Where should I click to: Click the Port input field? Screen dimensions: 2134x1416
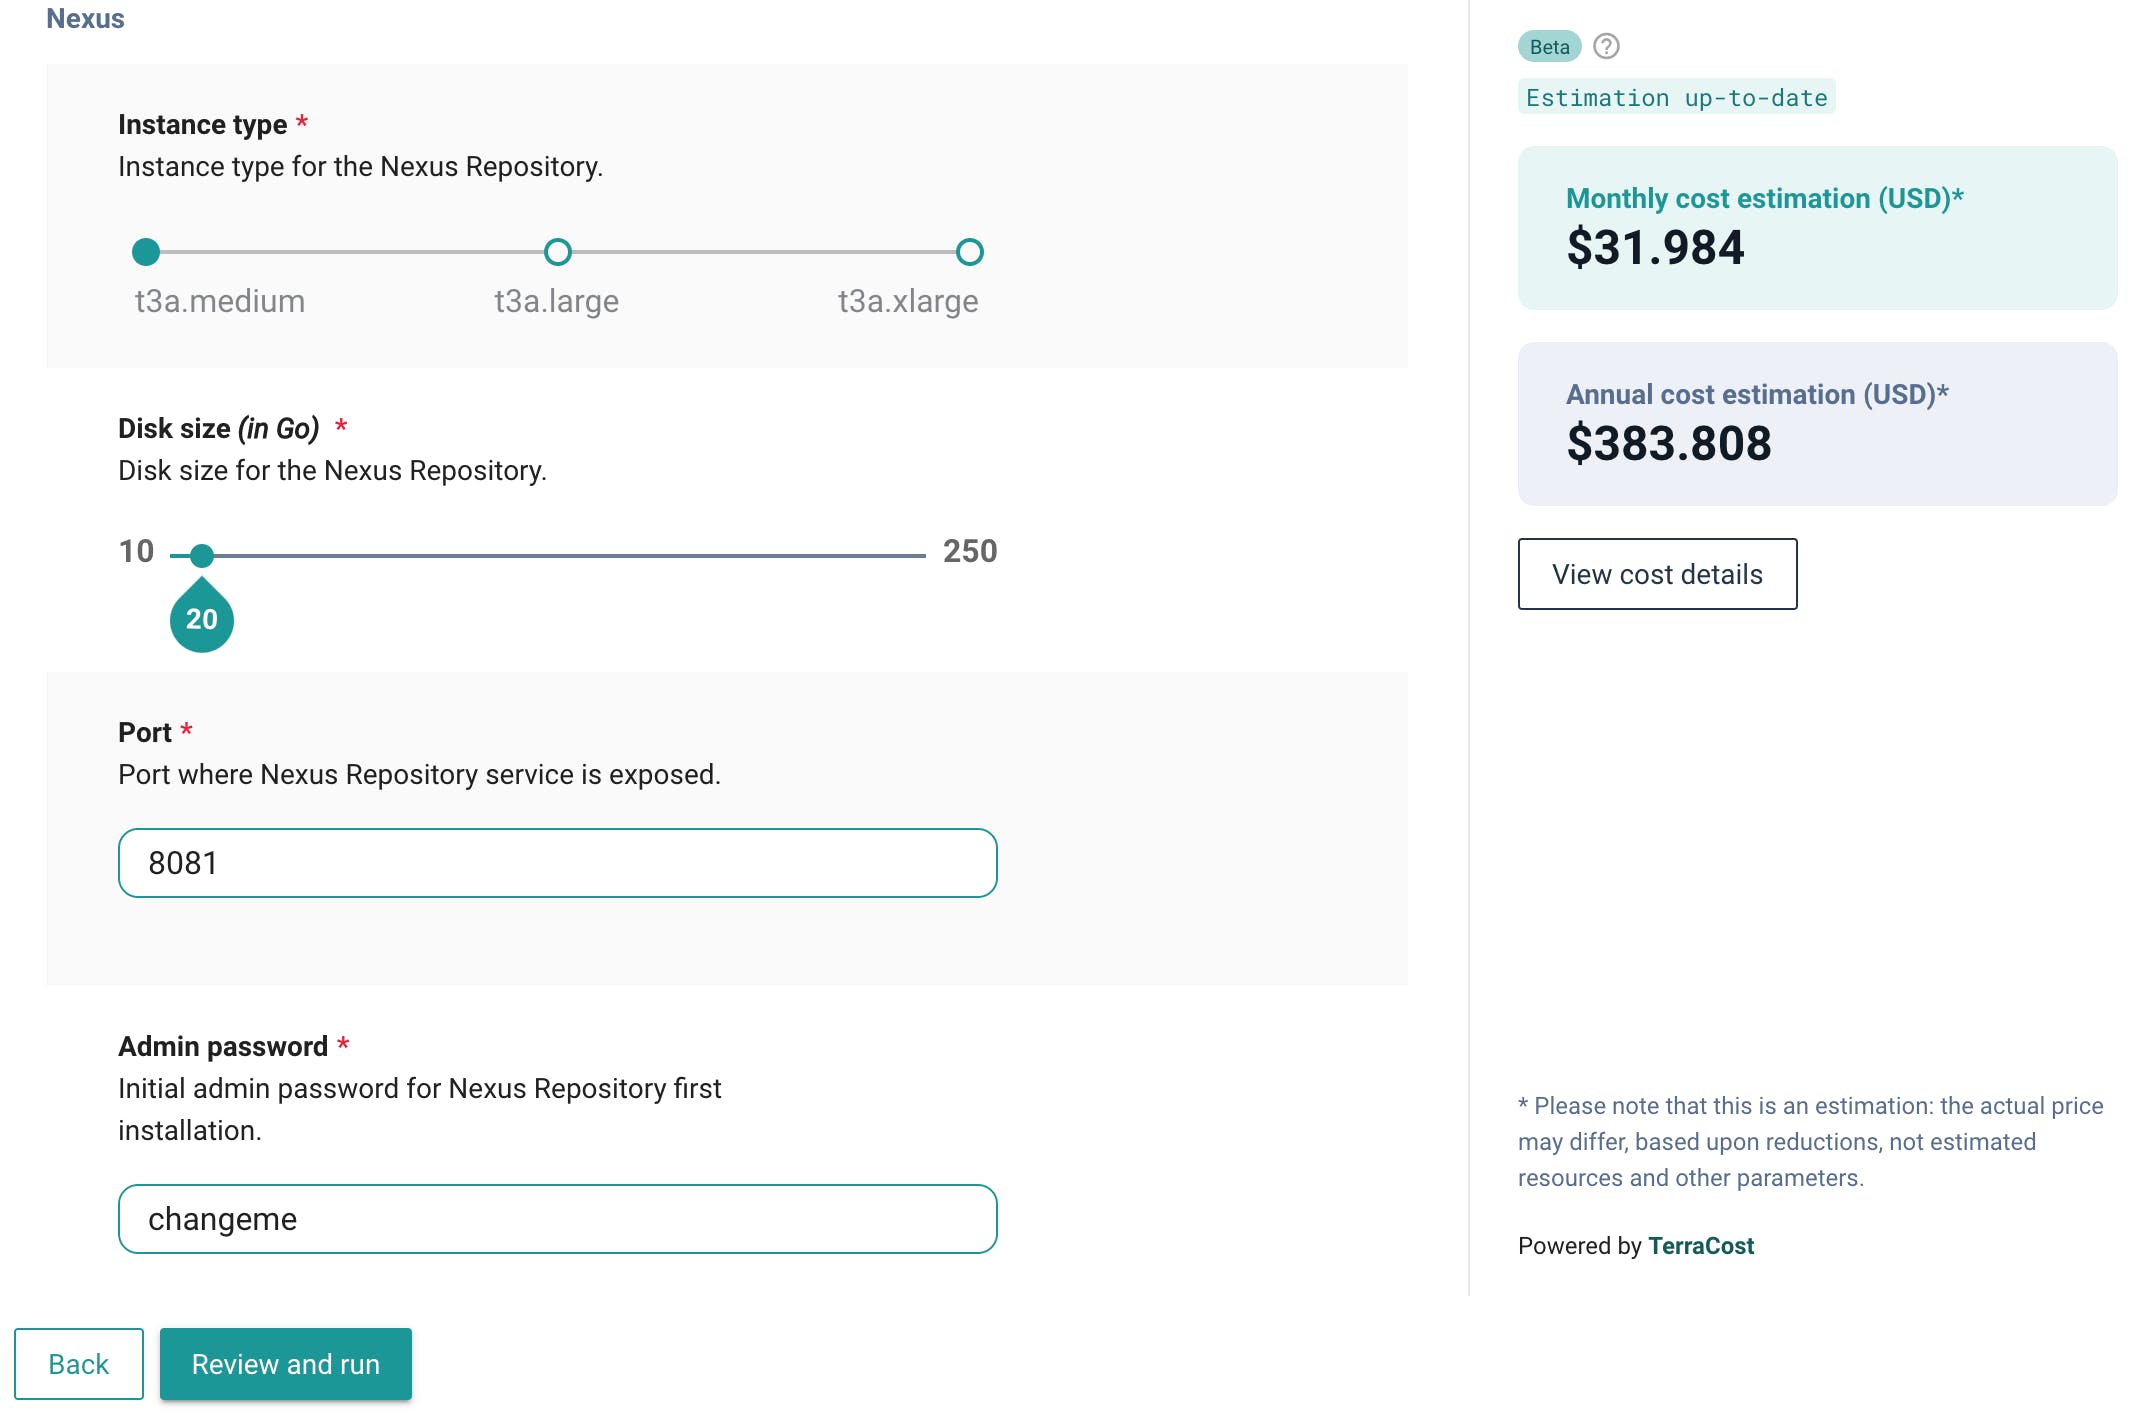(x=557, y=863)
